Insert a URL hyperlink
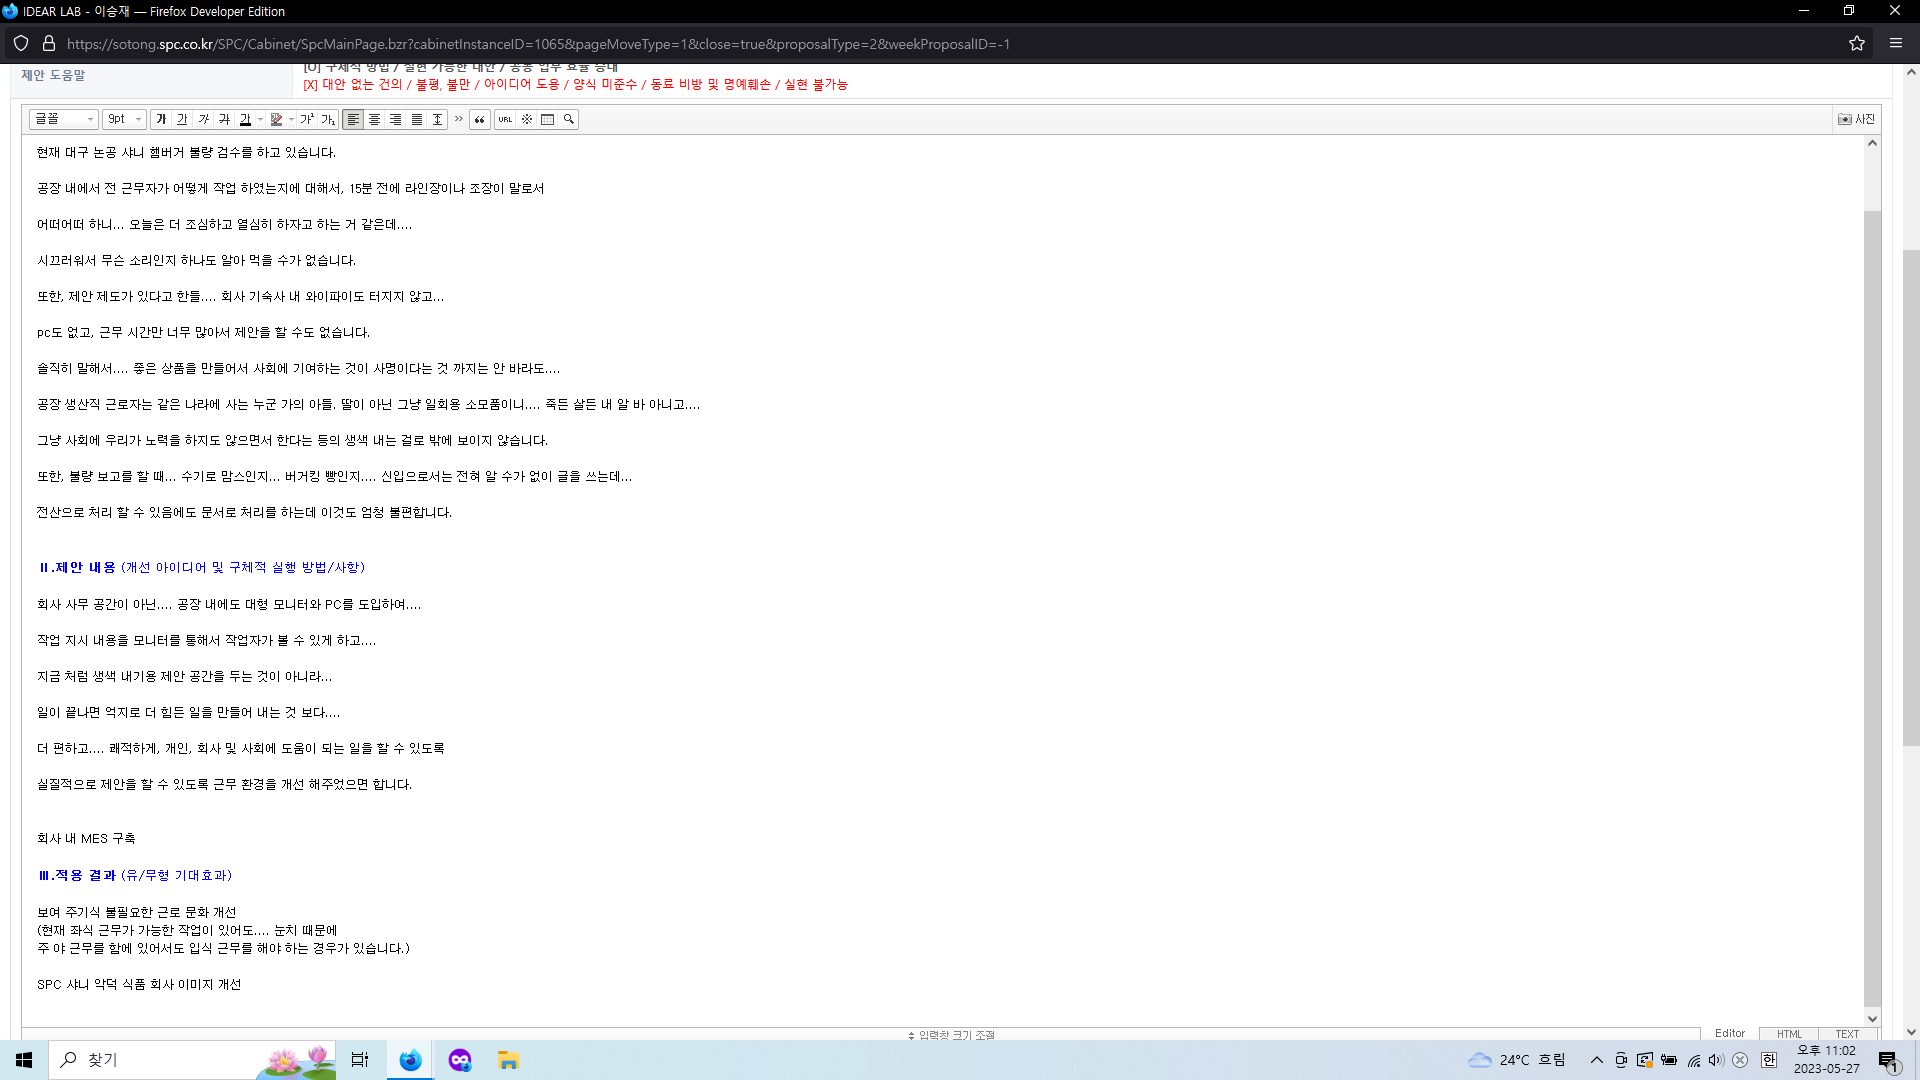 tap(505, 119)
